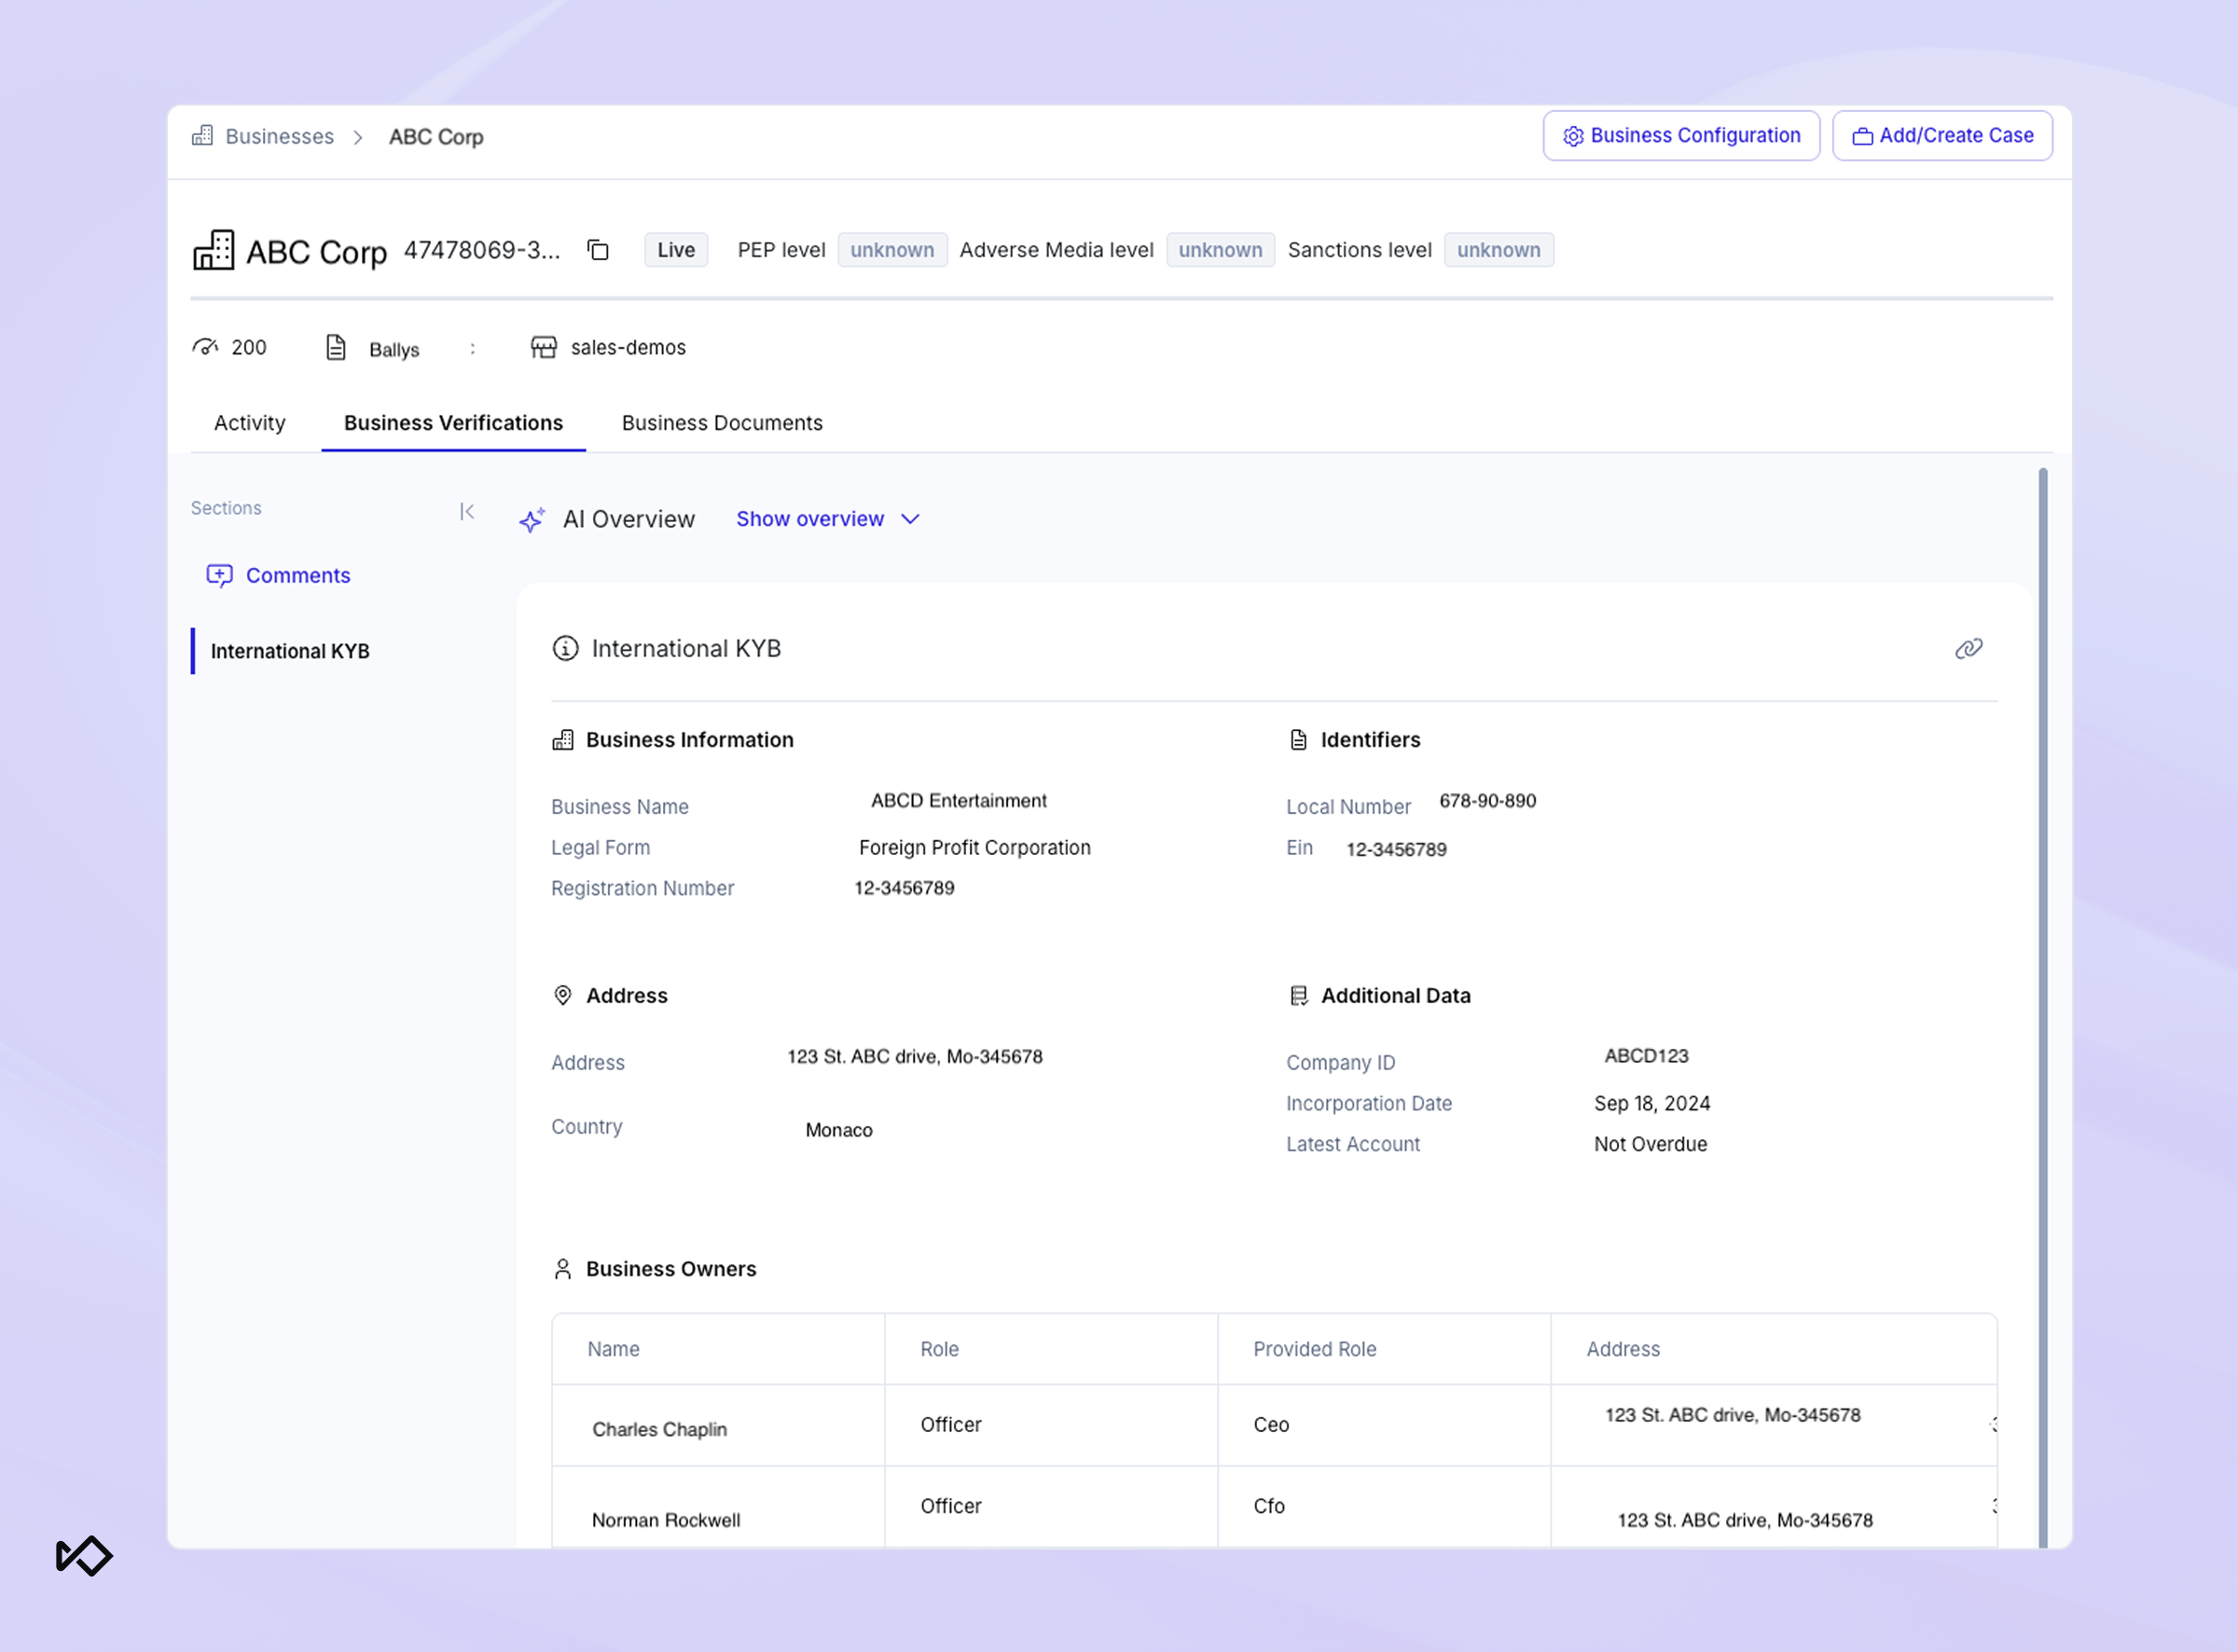This screenshot has width=2238, height=1652.
Task: Expand the Show overview dropdown
Action: (x=810, y=519)
